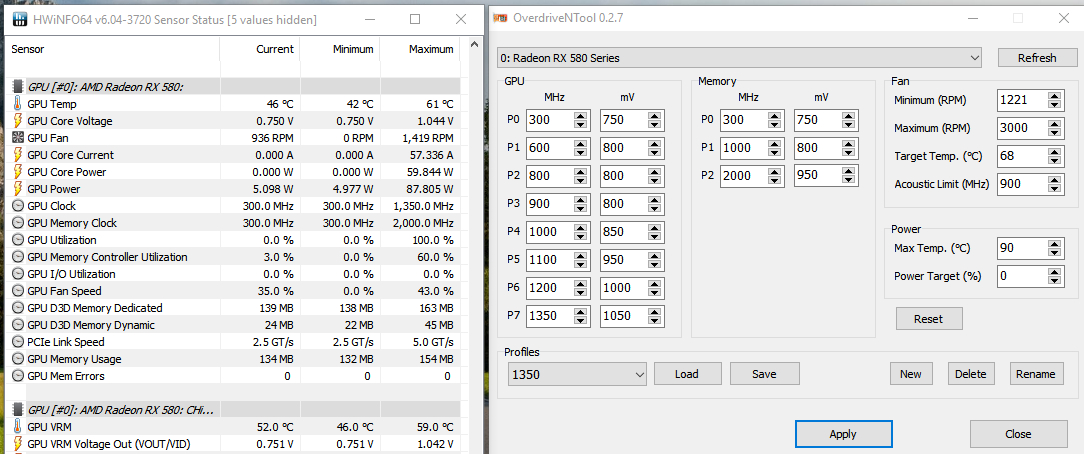The width and height of the screenshot is (1084, 454).
Task: Click the HWiNFO64 title bar app icon
Action: [20, 19]
